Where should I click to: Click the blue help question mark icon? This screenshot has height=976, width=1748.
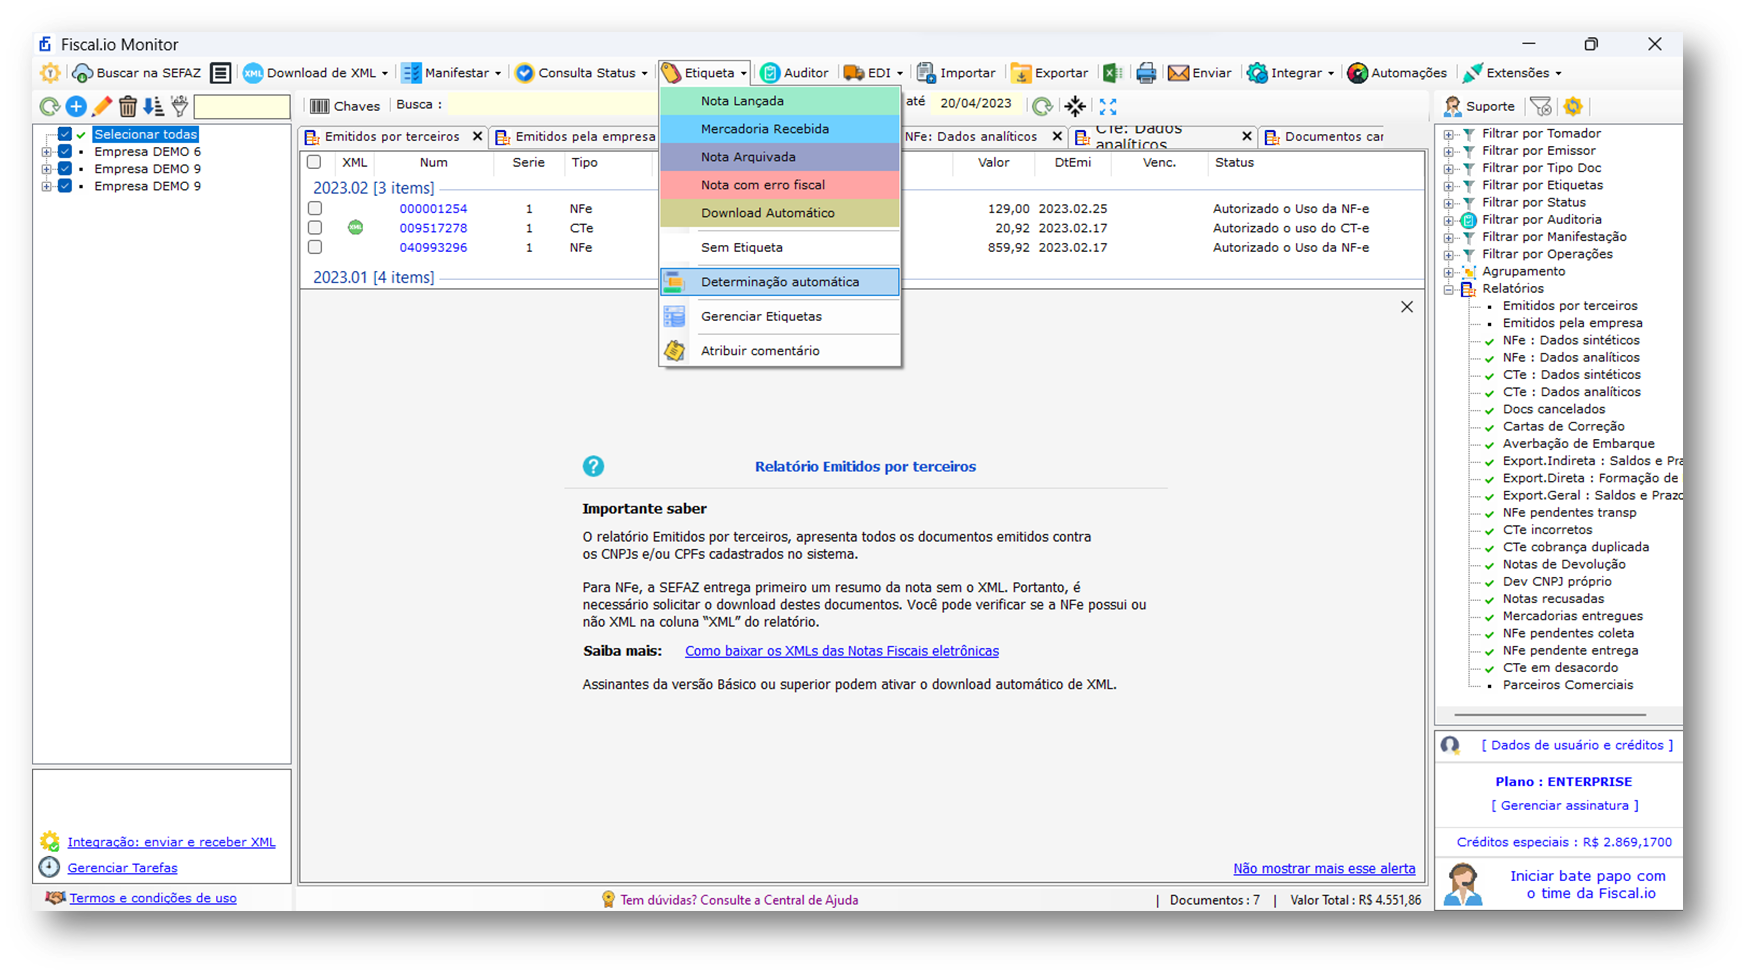tap(593, 466)
